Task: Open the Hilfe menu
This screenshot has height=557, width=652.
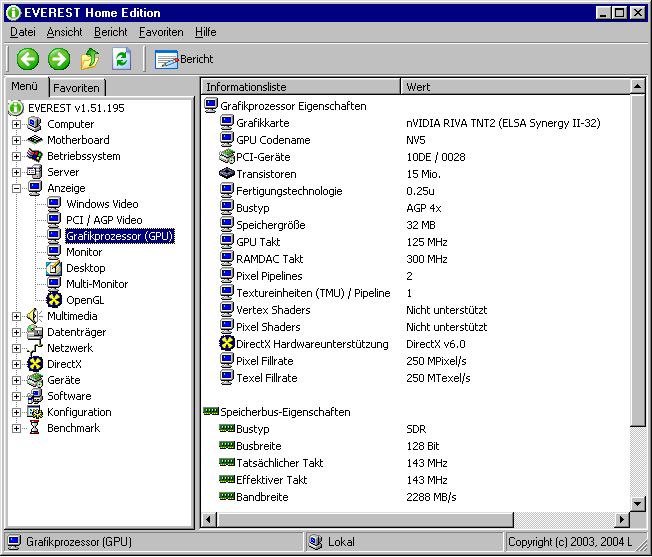Action: click(205, 32)
